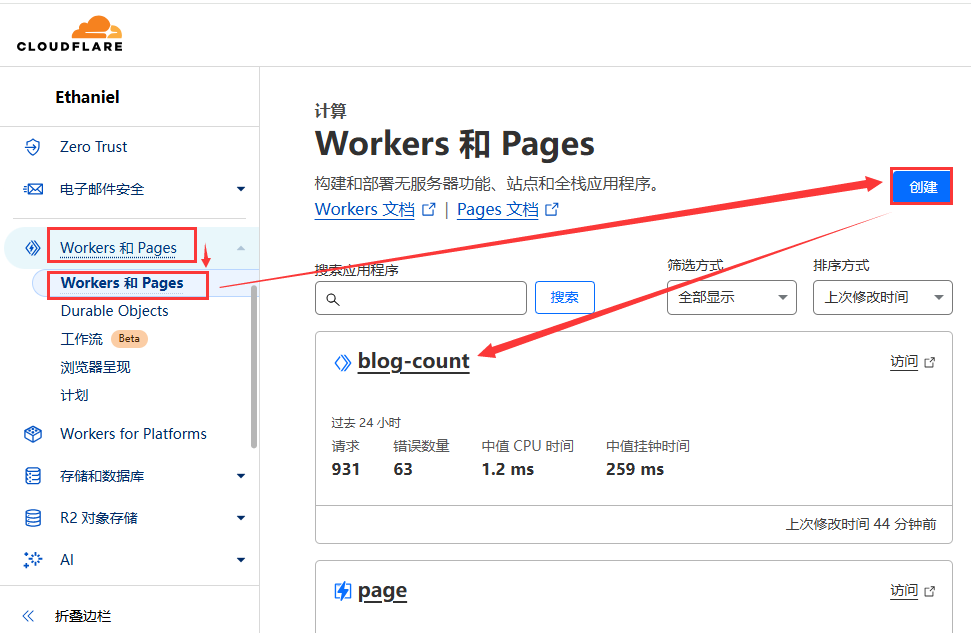Viewport: 971px width, 633px height.
Task: Click the Cloudflare logo
Action: coord(70,33)
